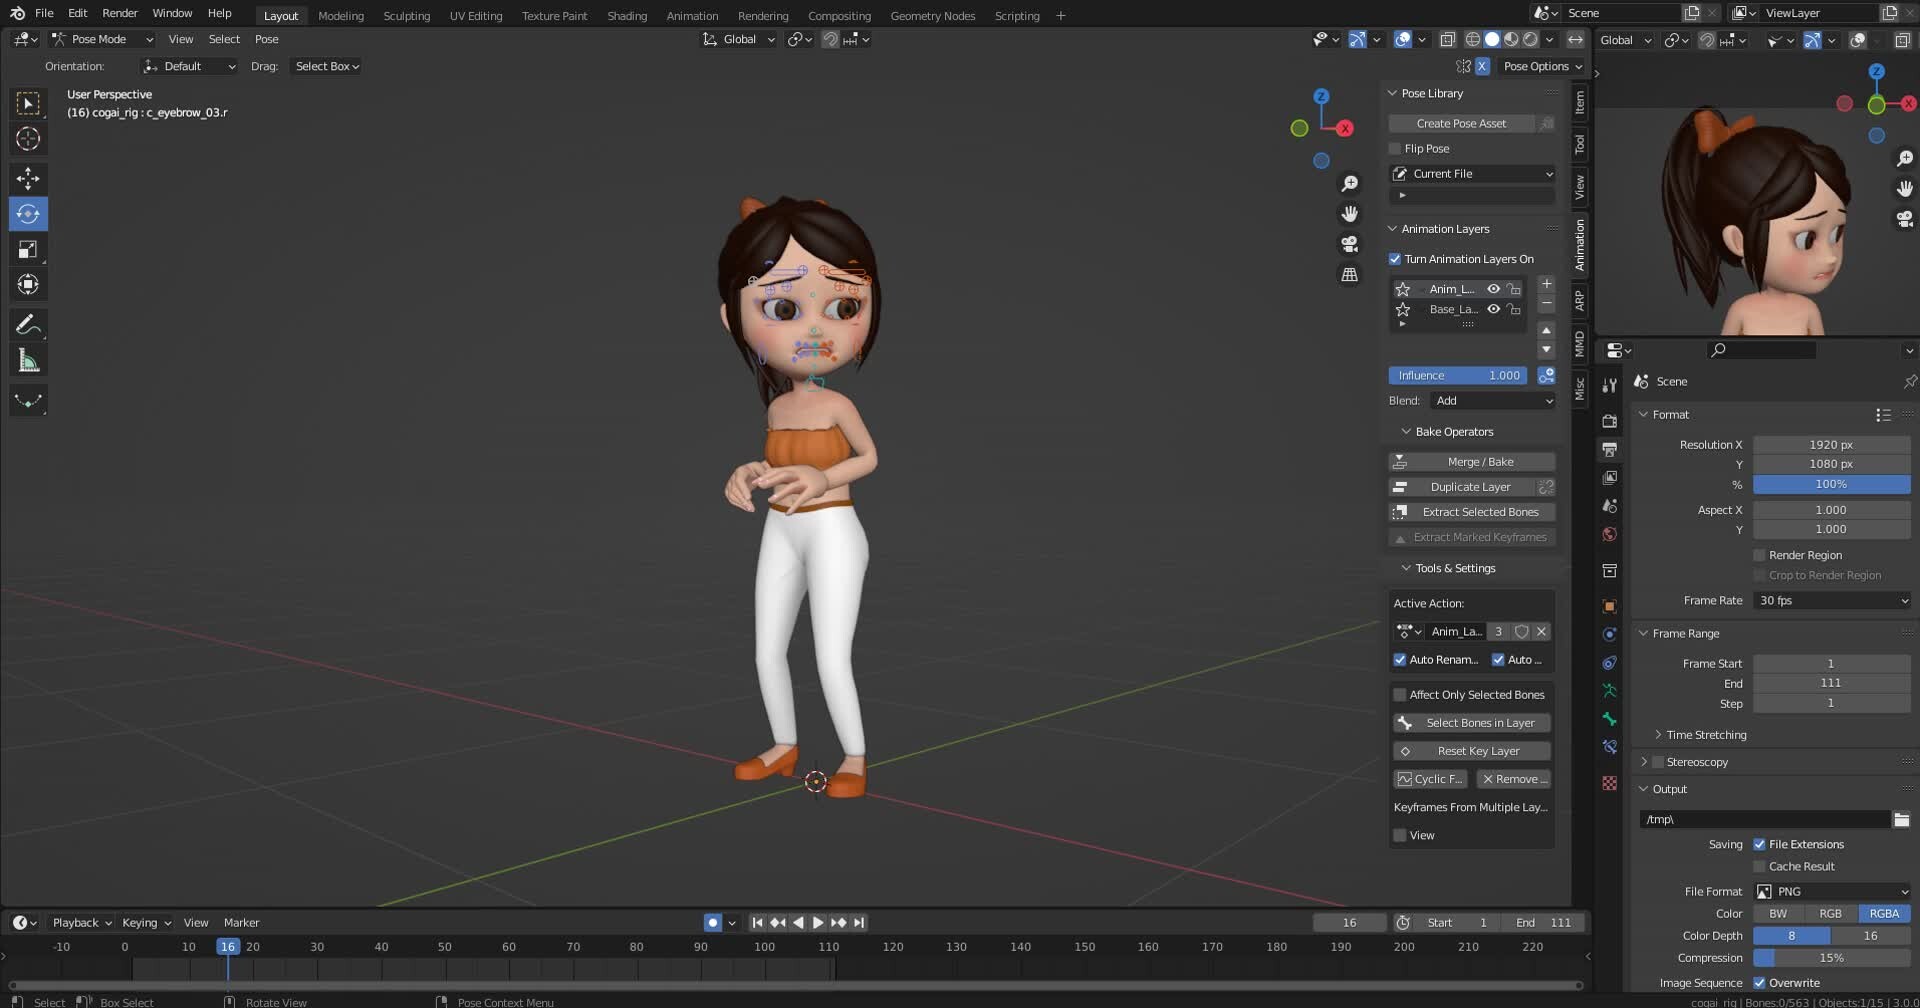Open the Render menu
This screenshot has height=1008, width=1920.
pos(119,13)
